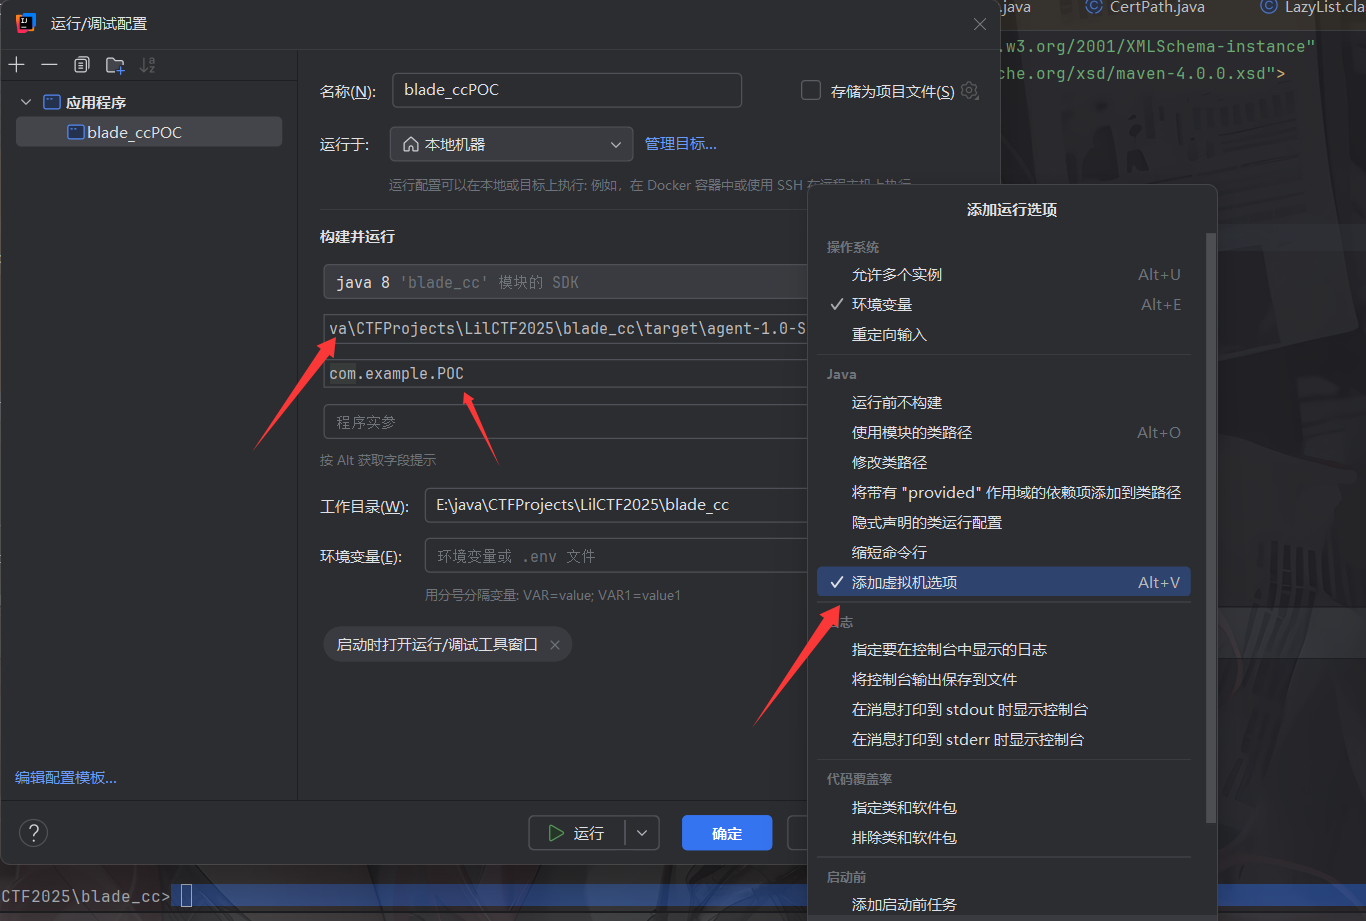
Task: Open the 管理目标... link
Action: (680, 144)
